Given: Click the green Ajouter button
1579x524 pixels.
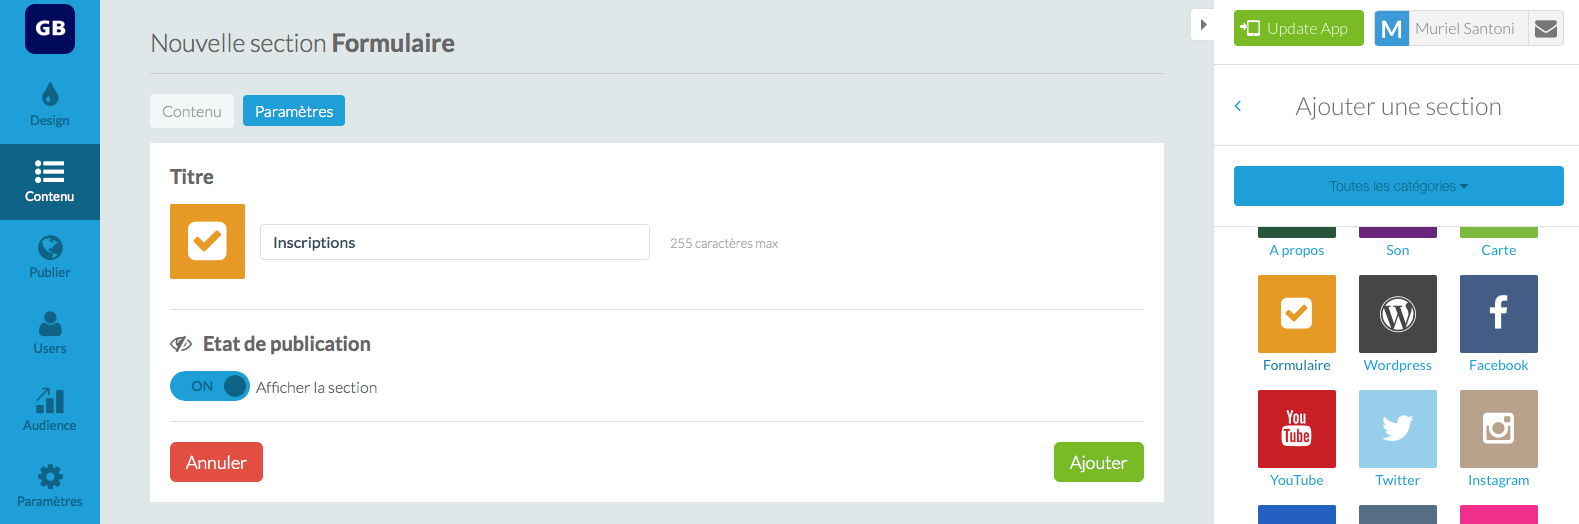Looking at the screenshot, I should click(x=1098, y=462).
